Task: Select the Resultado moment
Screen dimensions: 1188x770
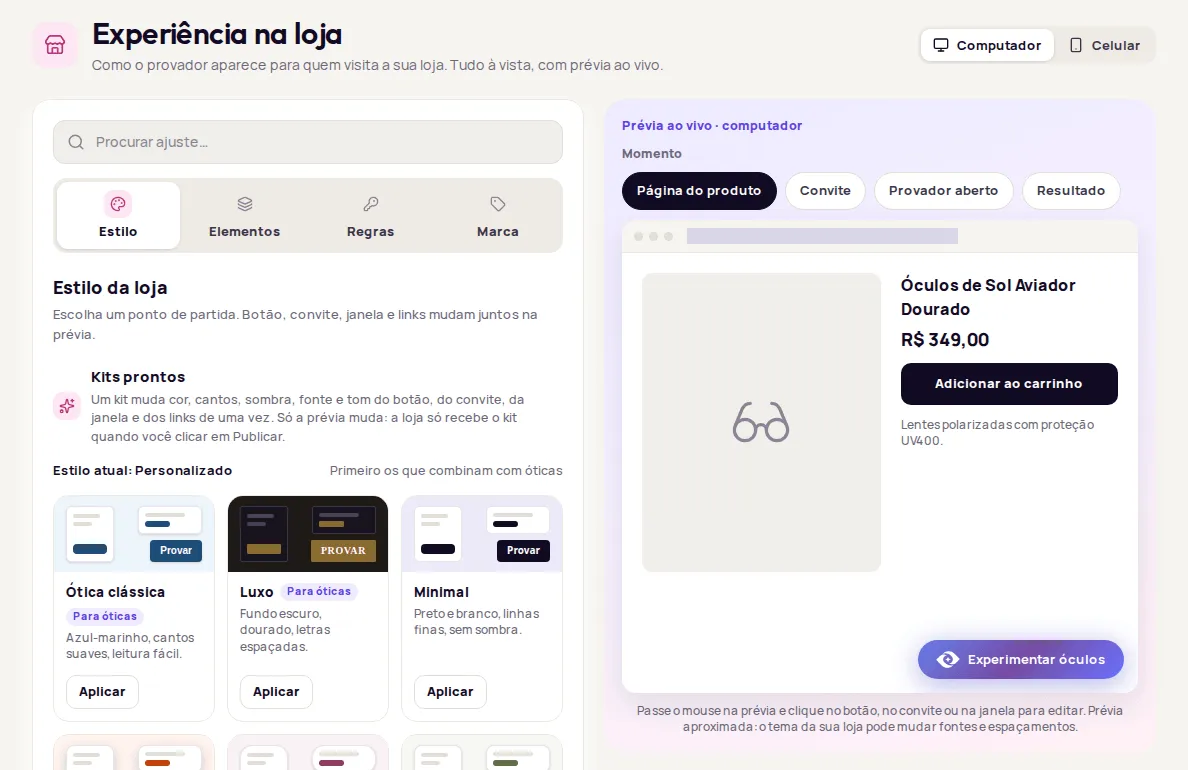Action: point(1071,191)
